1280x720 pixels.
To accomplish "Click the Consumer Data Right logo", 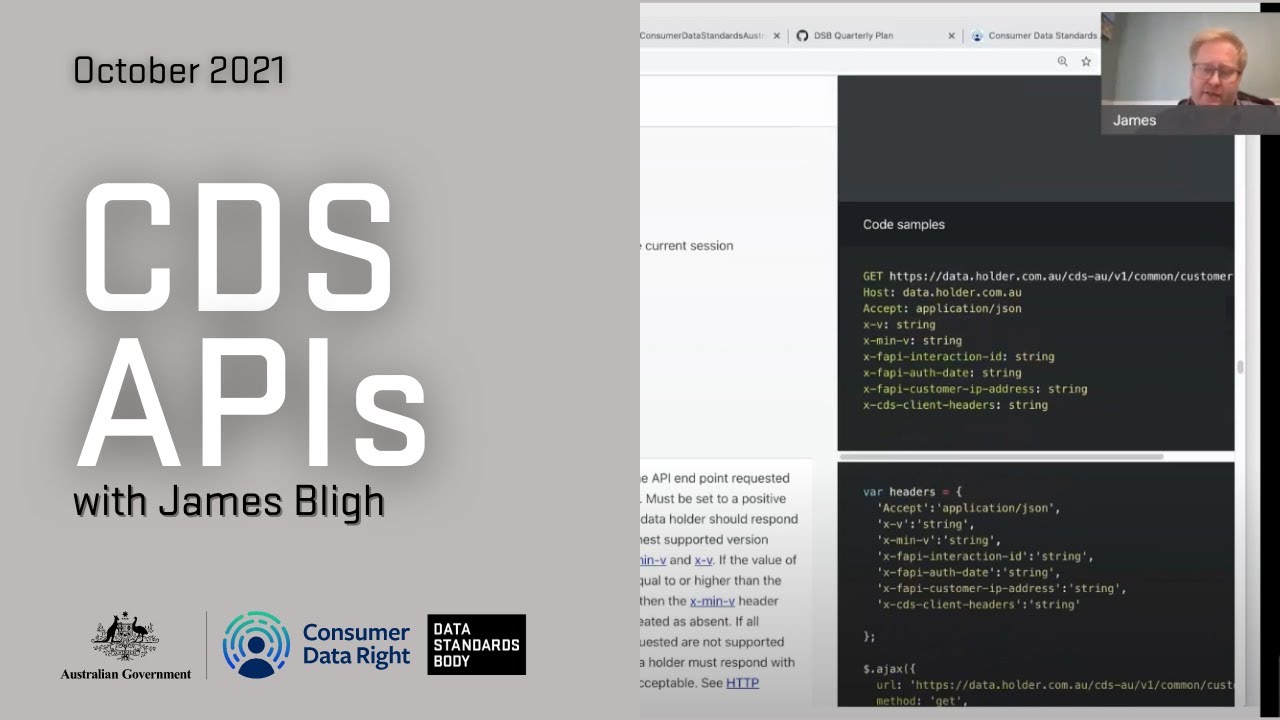I will pyautogui.click(x=316, y=645).
